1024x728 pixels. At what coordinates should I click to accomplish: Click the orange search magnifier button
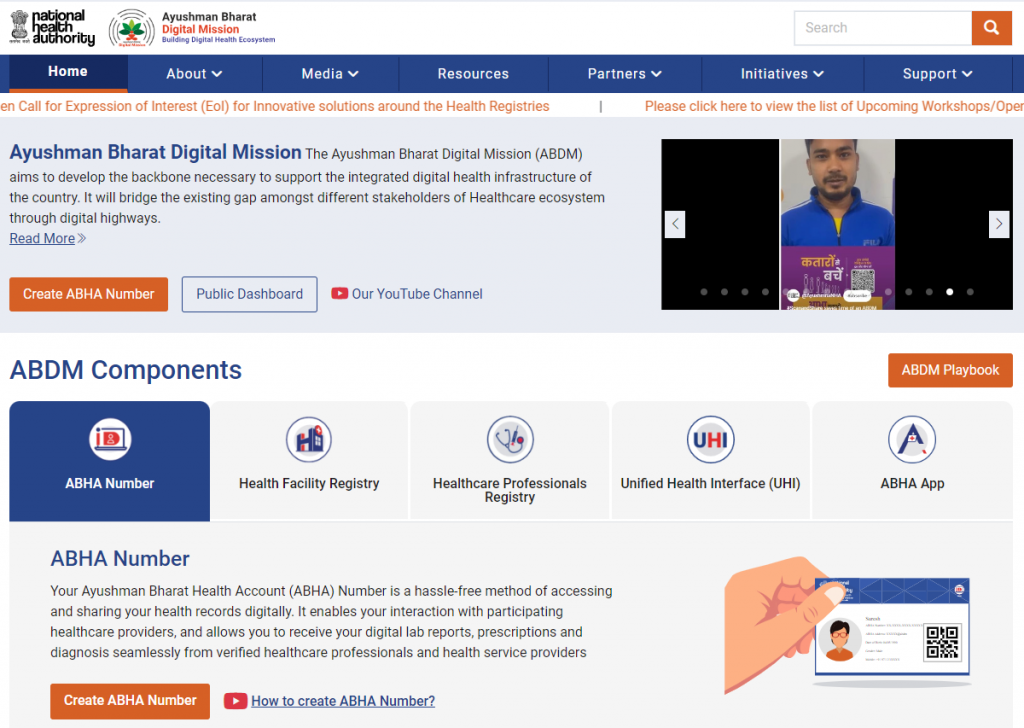point(991,28)
